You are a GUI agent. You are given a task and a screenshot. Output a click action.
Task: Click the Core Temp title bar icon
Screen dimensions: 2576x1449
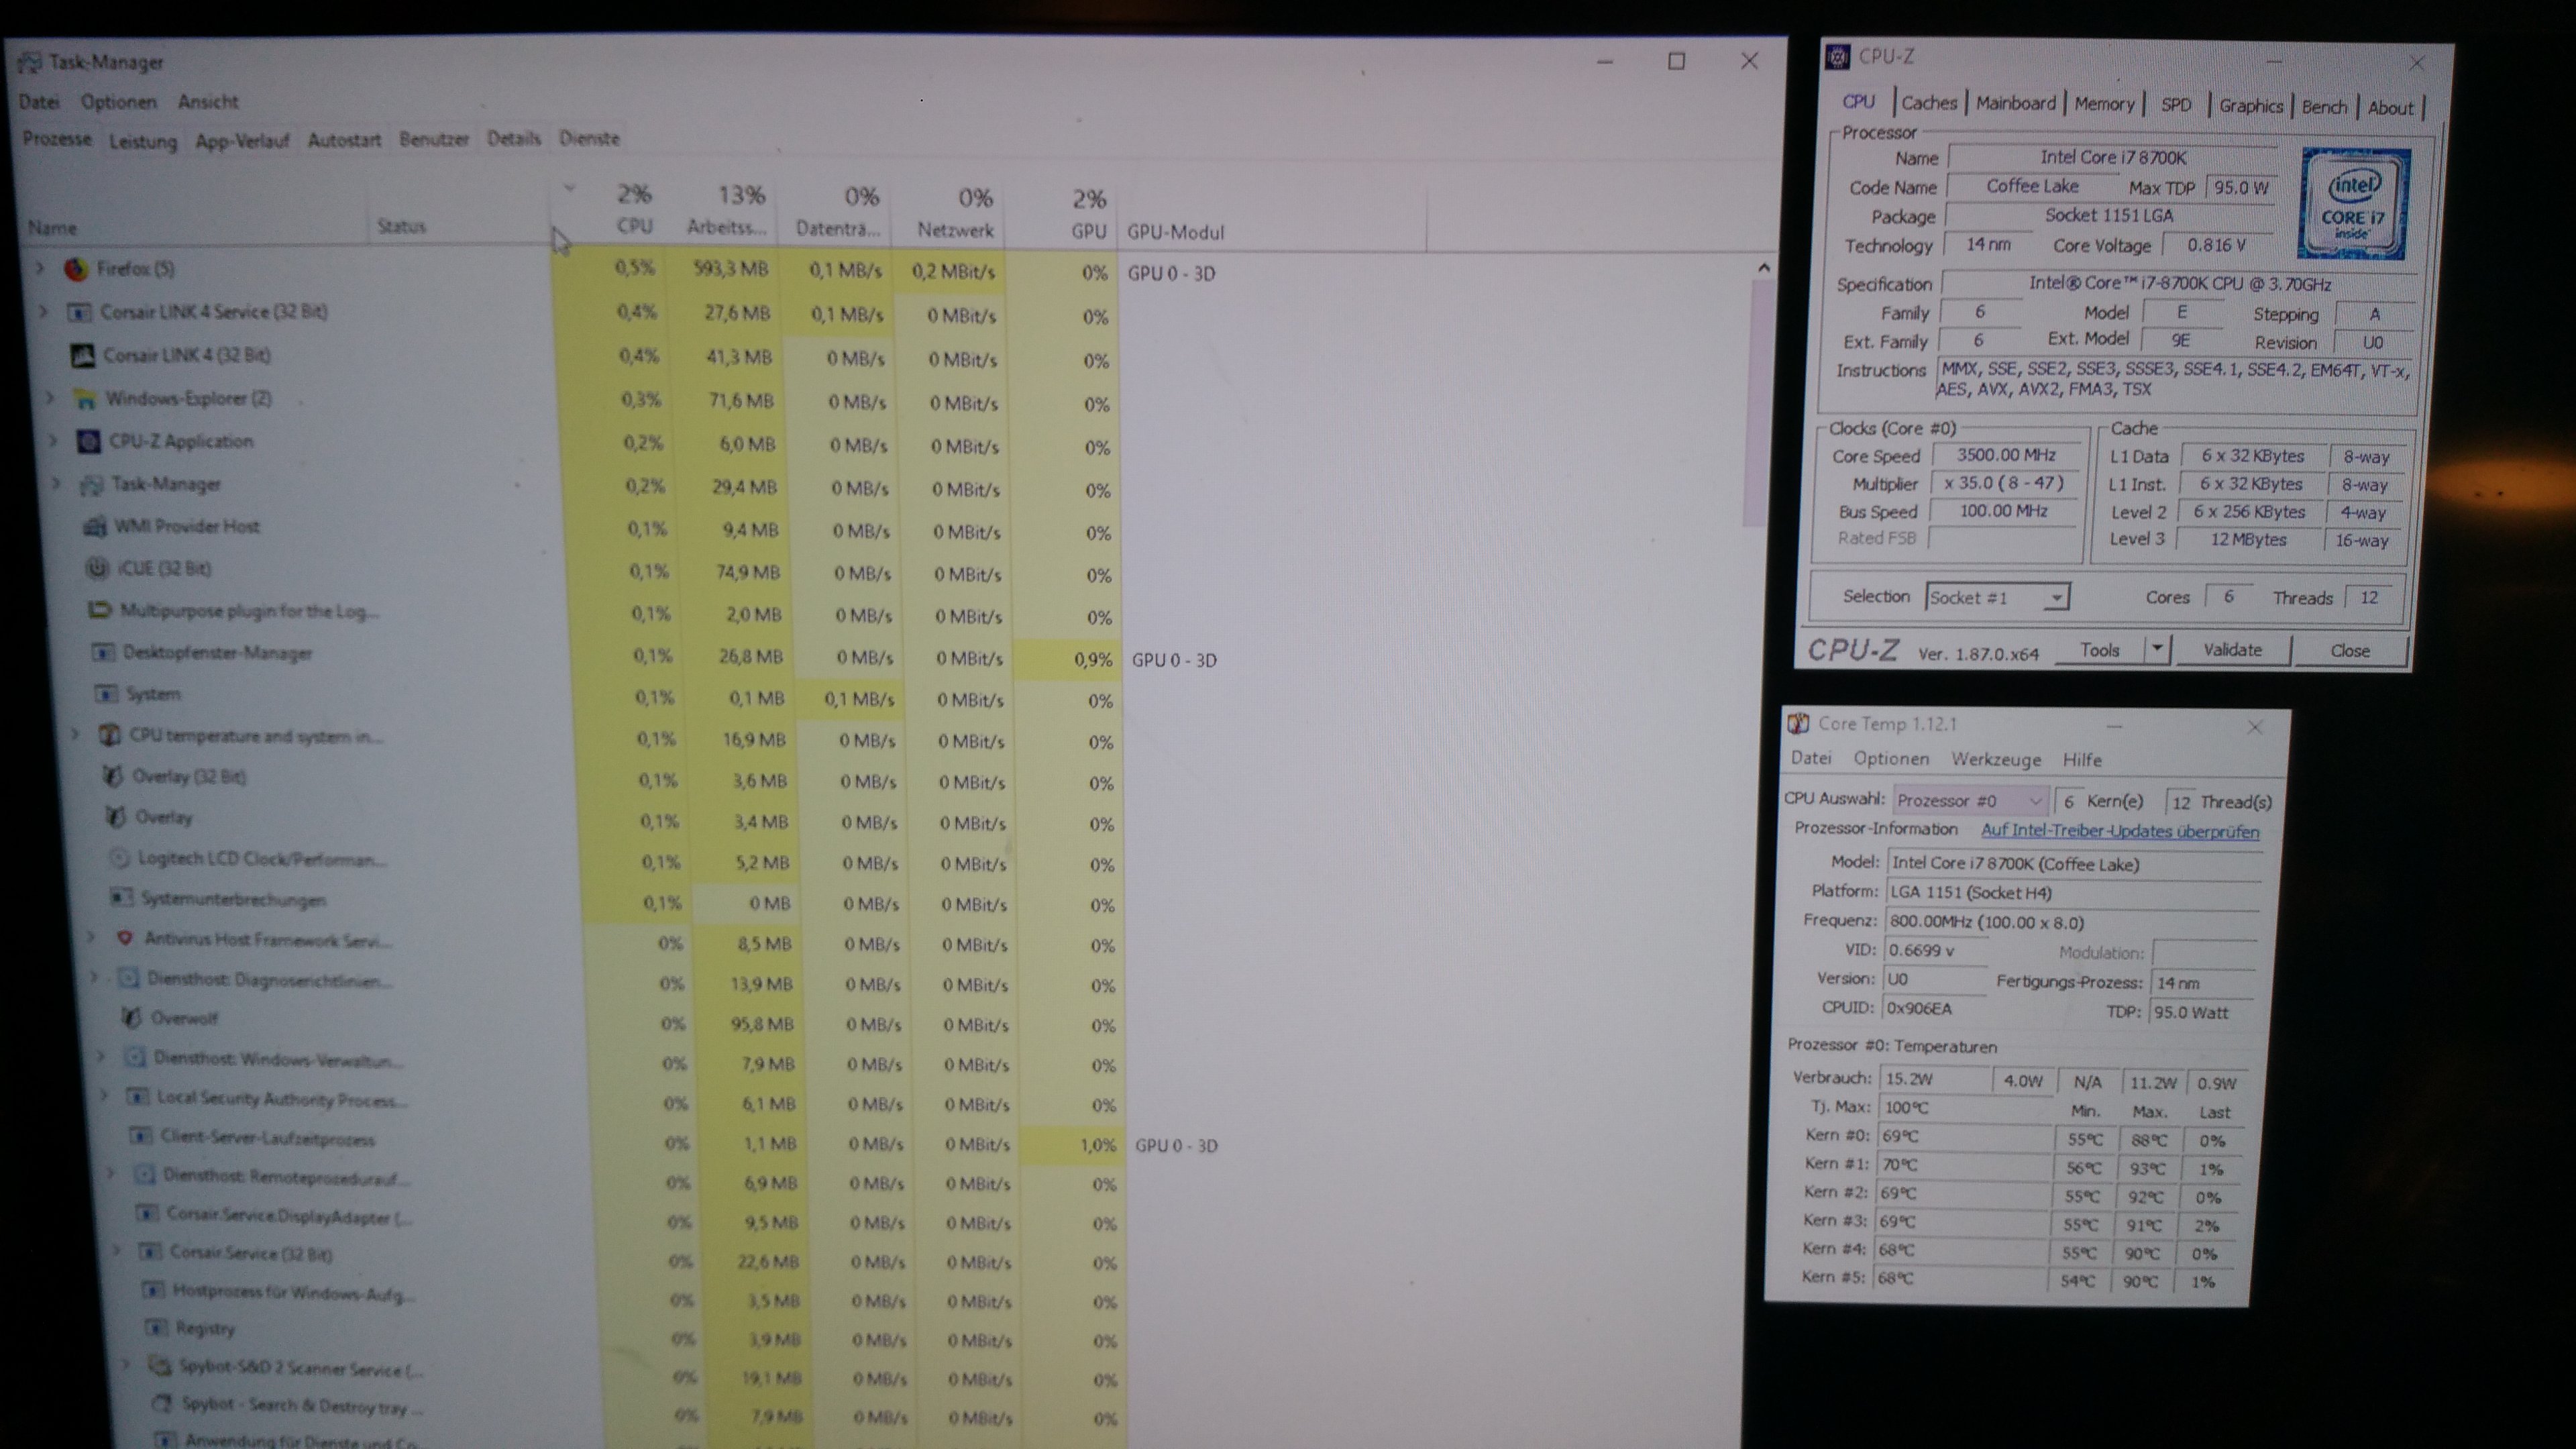coord(1798,723)
